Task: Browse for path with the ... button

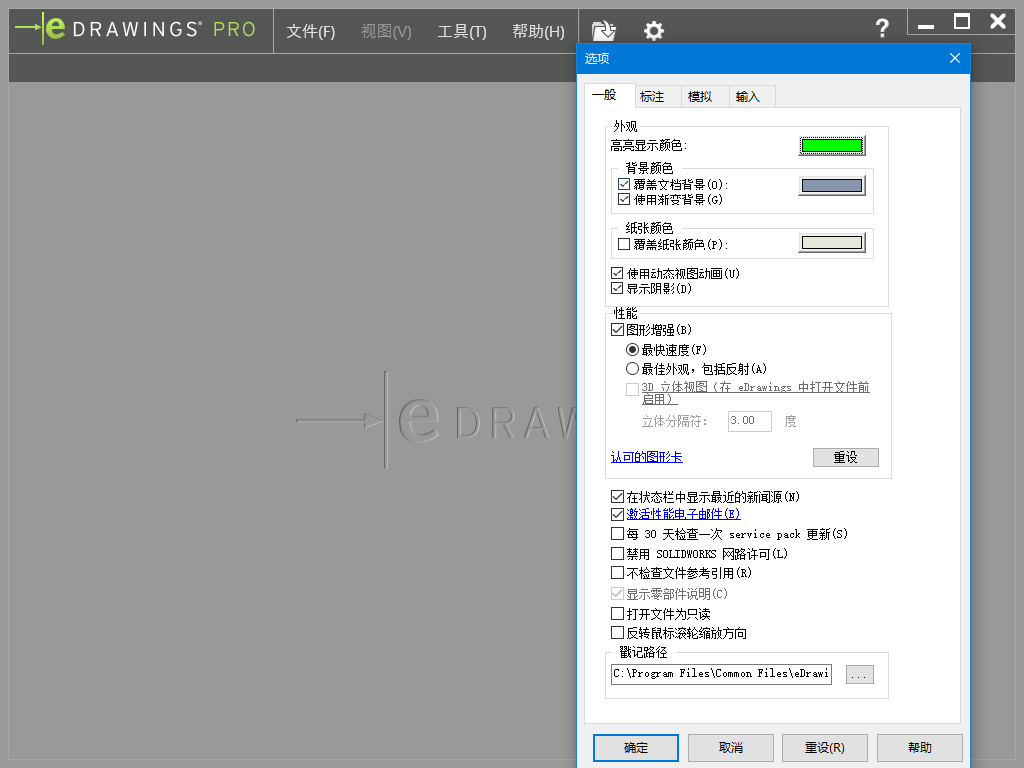Action: click(x=859, y=675)
